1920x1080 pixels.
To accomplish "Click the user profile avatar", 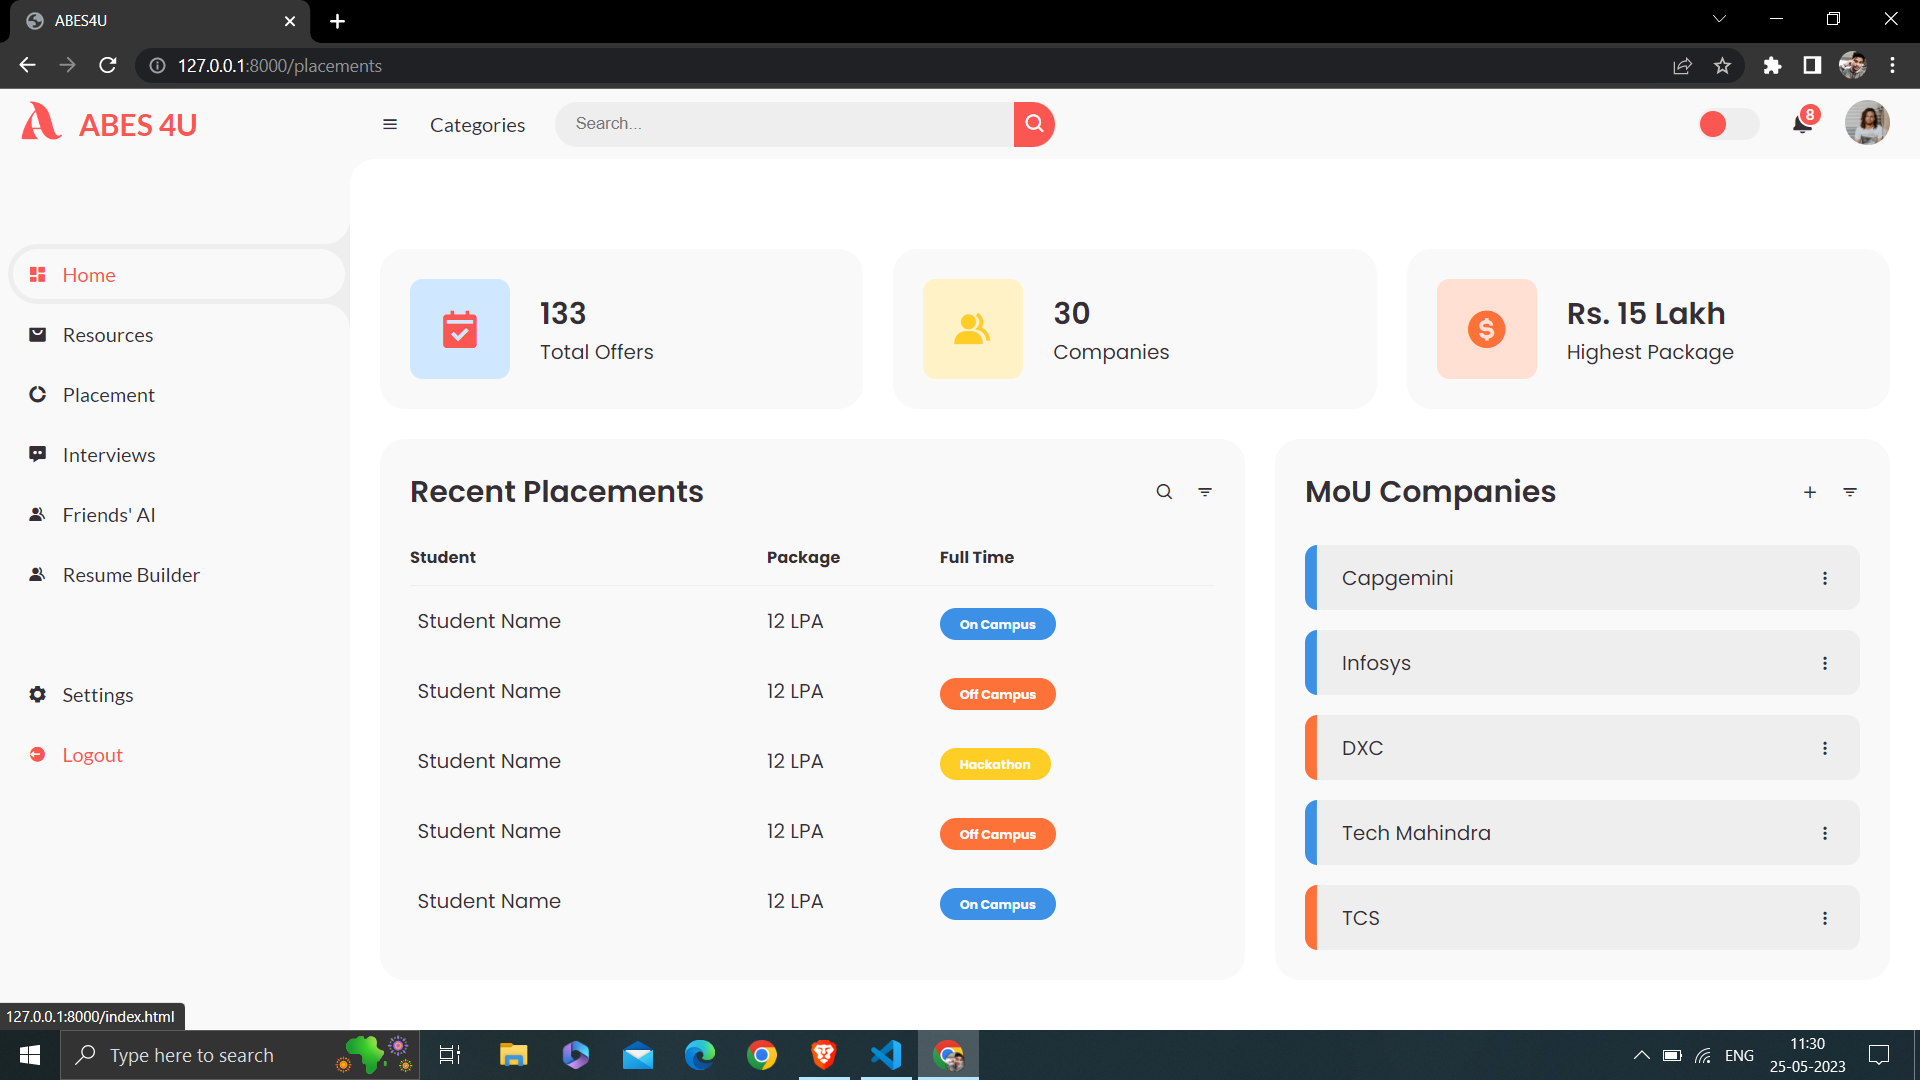I will pos(1866,124).
